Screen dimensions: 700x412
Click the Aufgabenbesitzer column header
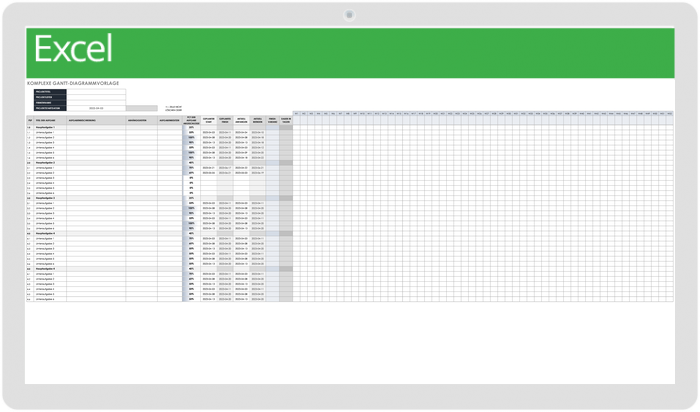point(170,121)
